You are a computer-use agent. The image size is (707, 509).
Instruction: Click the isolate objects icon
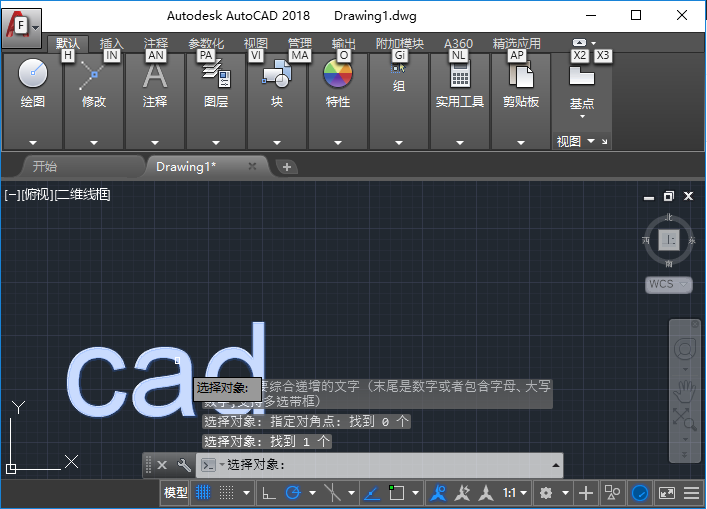612,493
